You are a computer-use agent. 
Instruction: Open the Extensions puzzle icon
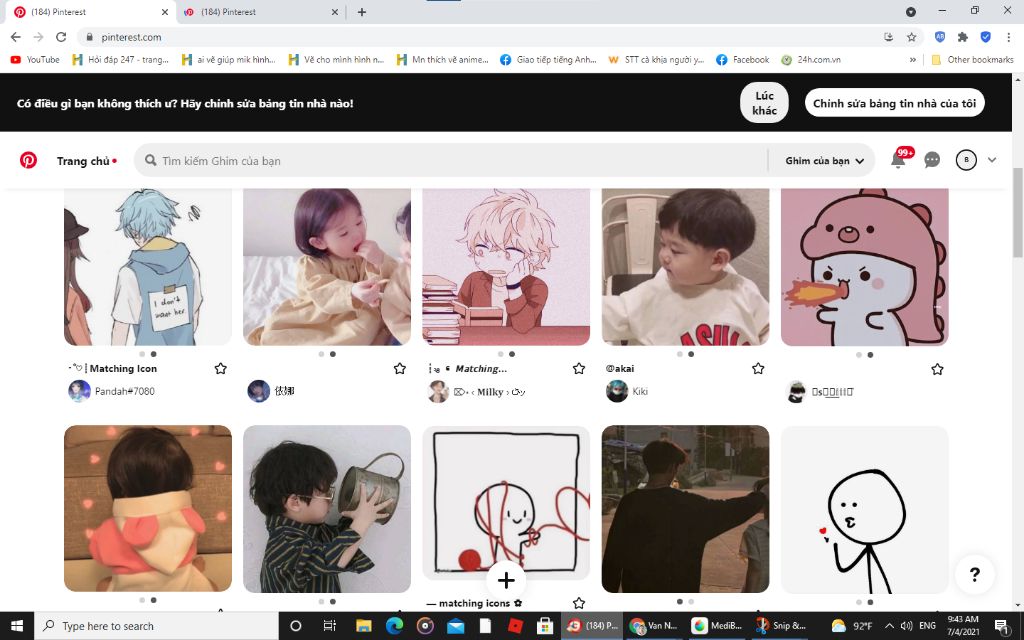(963, 37)
